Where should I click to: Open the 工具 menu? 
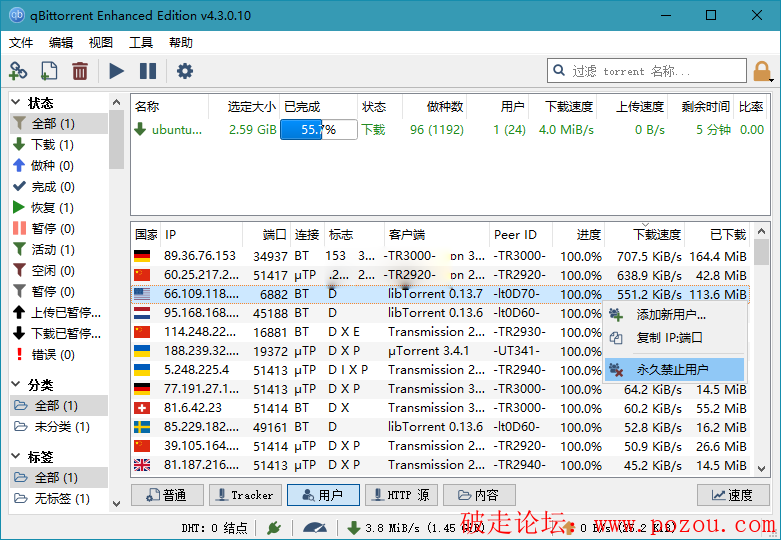pyautogui.click(x=141, y=43)
